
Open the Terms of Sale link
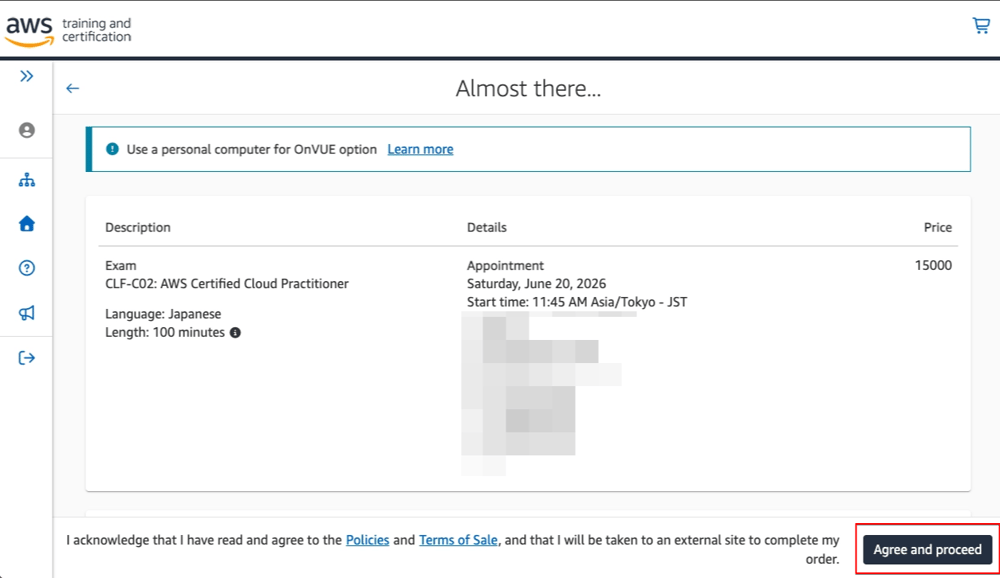point(458,540)
